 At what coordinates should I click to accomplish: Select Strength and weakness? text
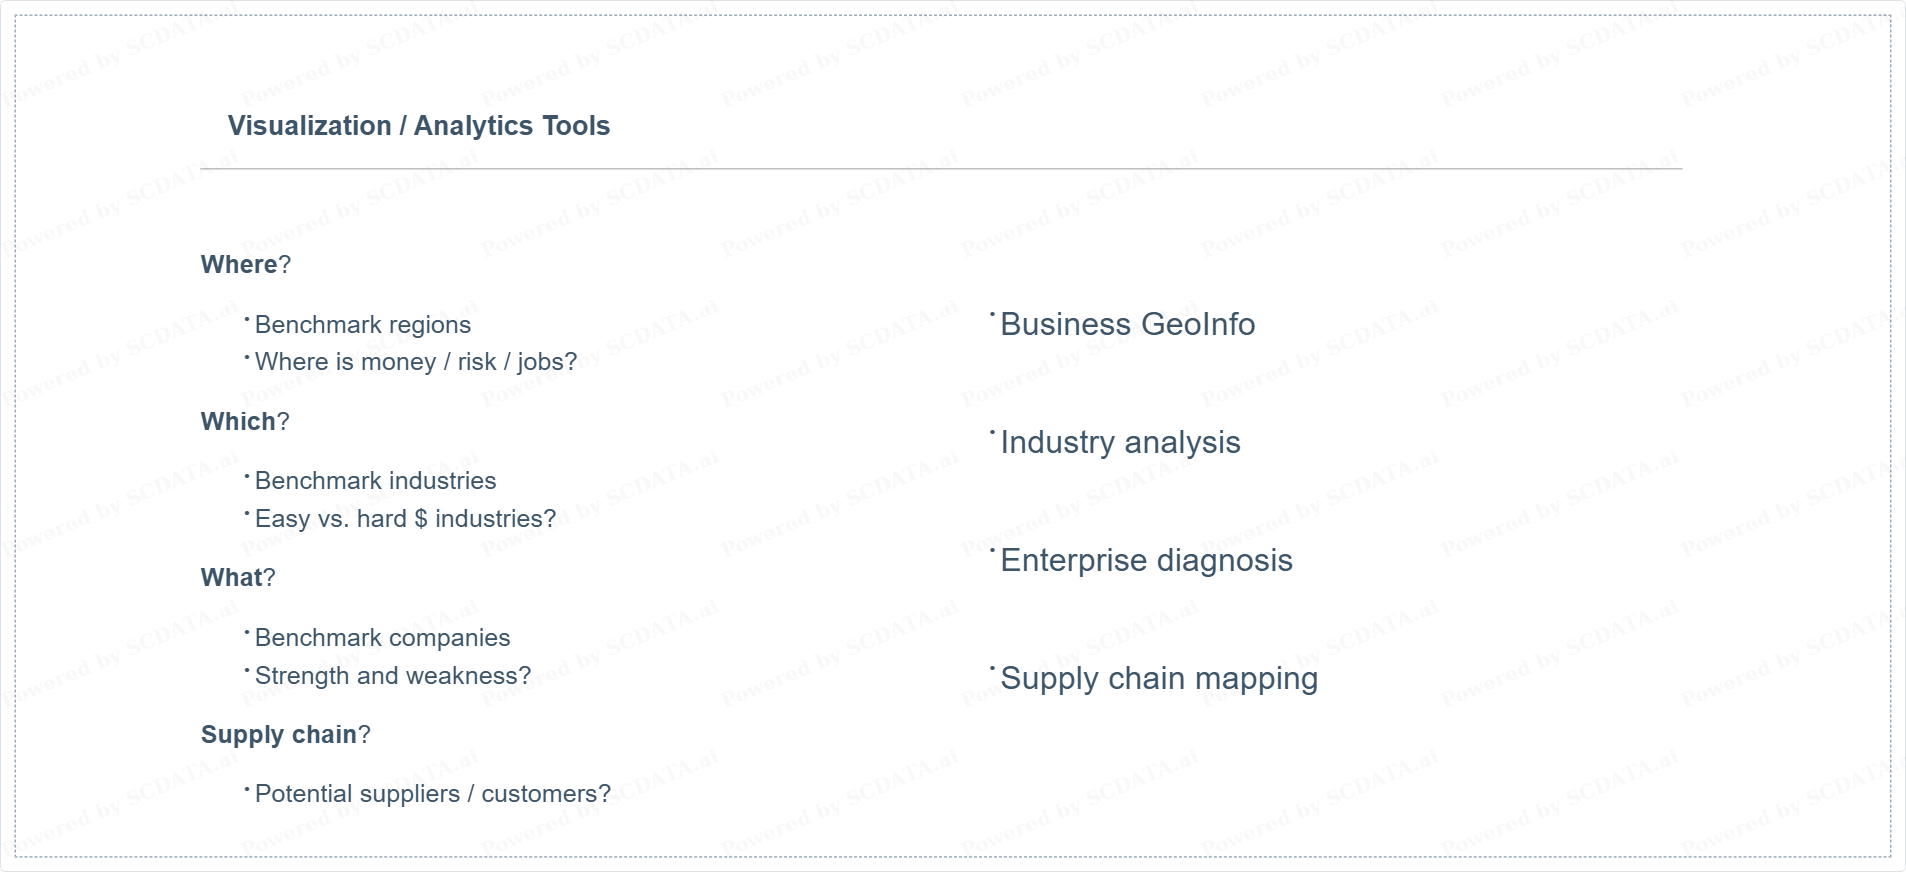point(393,676)
